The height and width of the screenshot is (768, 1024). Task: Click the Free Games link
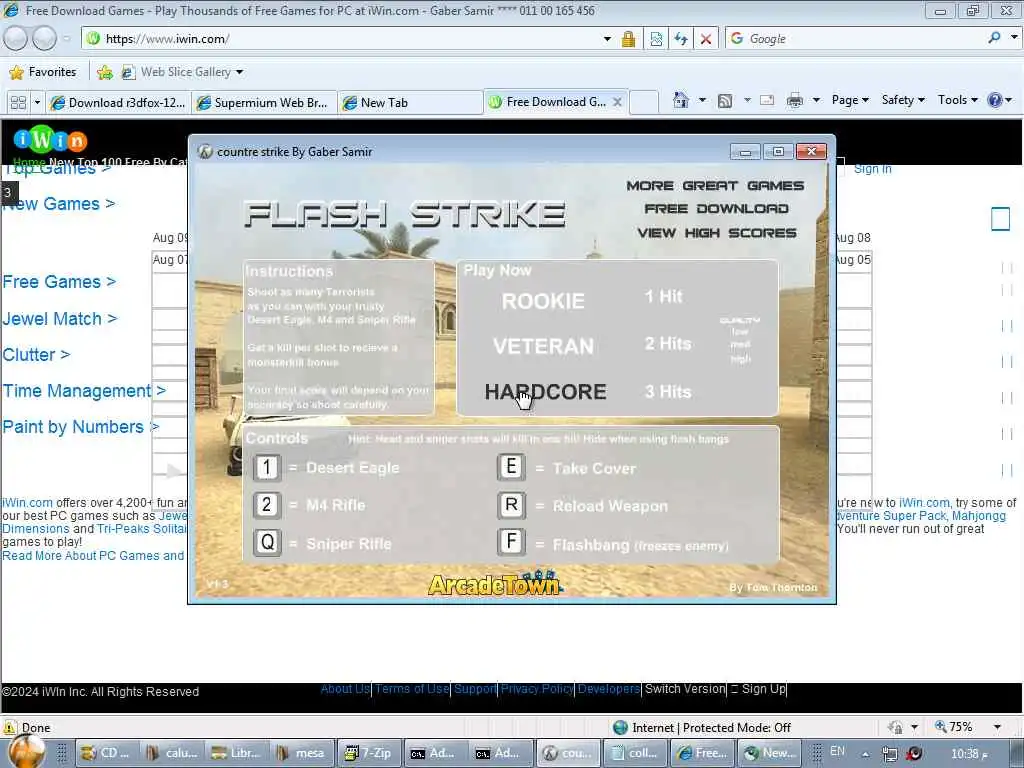59,282
